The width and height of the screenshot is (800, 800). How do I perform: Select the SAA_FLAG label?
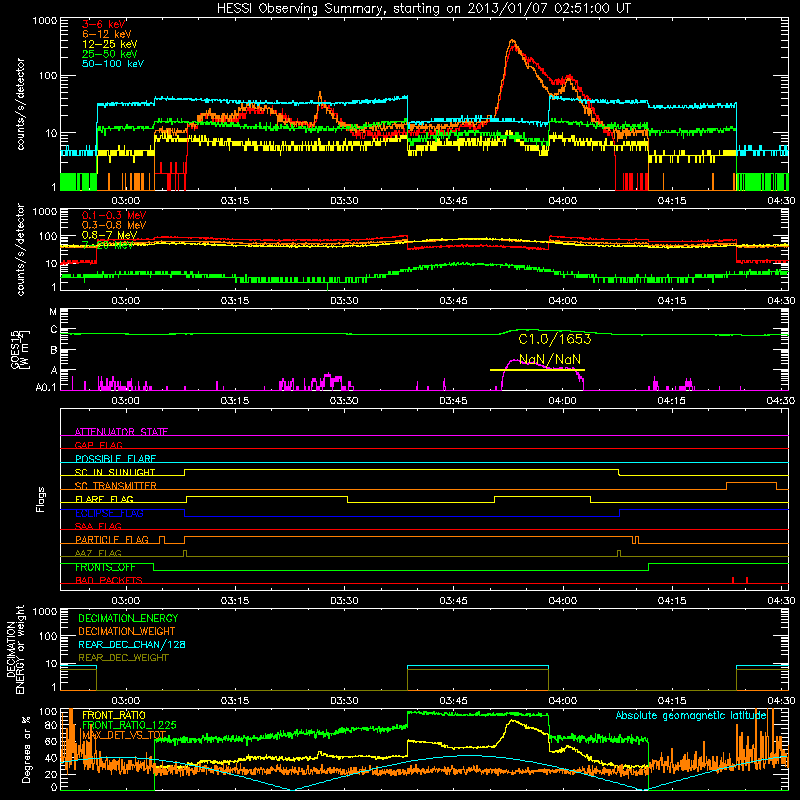tap(98, 526)
